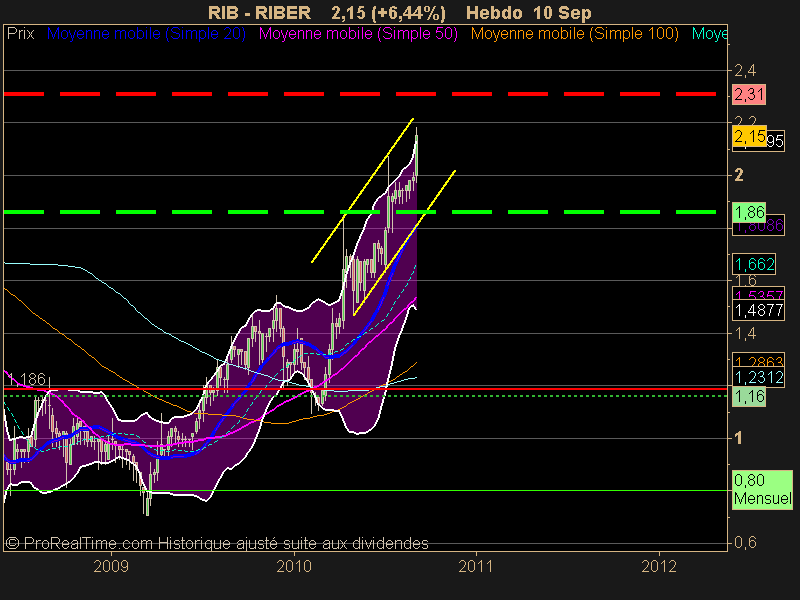Screen dimensions: 800x600
Task: Click the 0,6 price axis value
Action: [745, 543]
